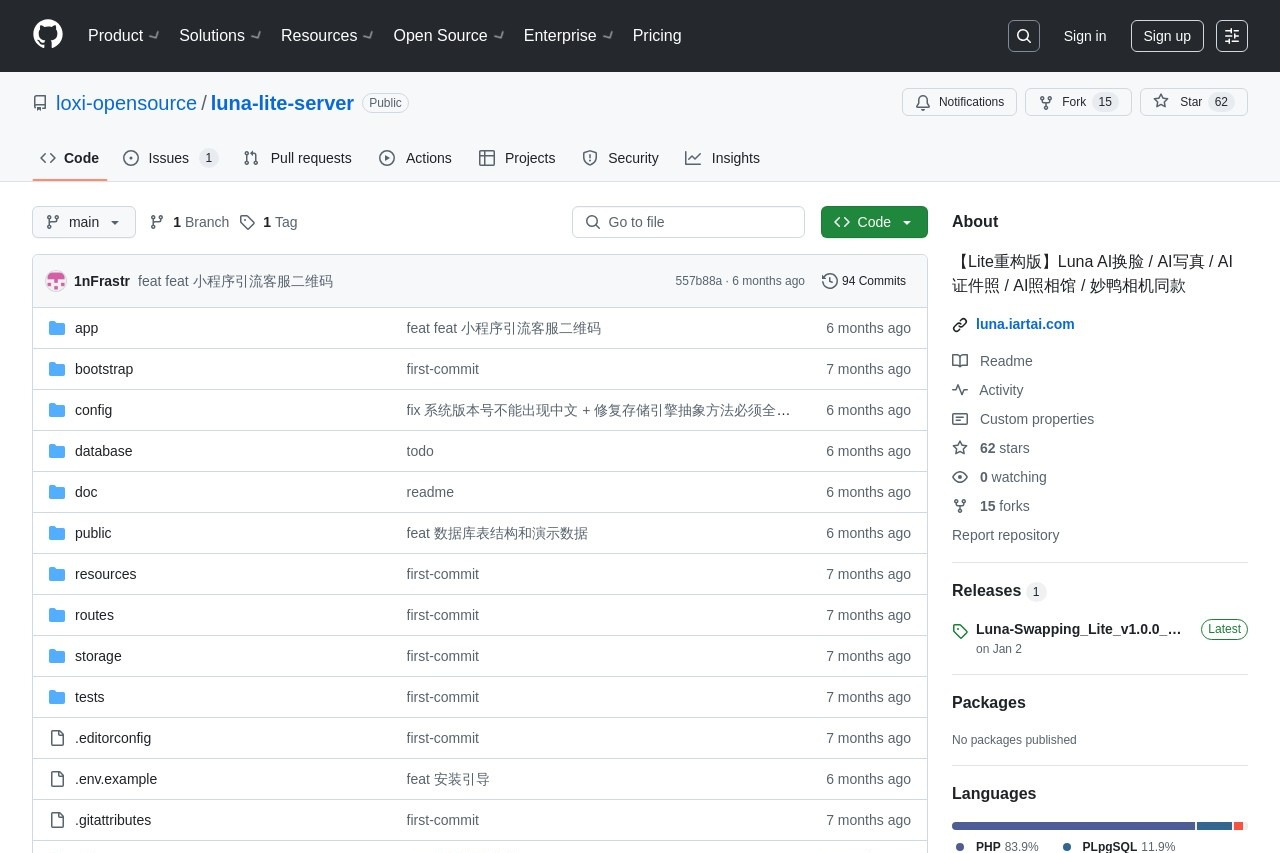Star the repository
This screenshot has width=1280, height=853.
coord(1194,102)
